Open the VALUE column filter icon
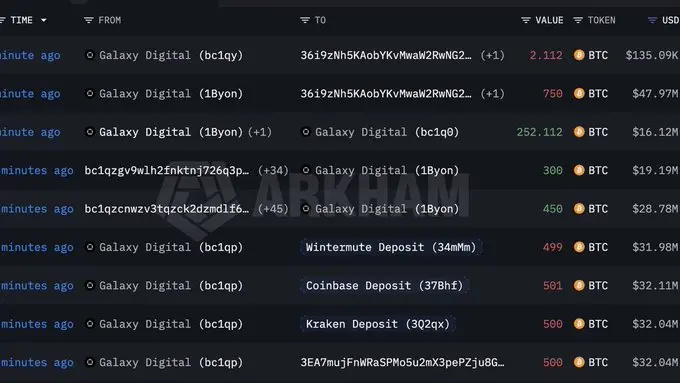 [x=526, y=20]
